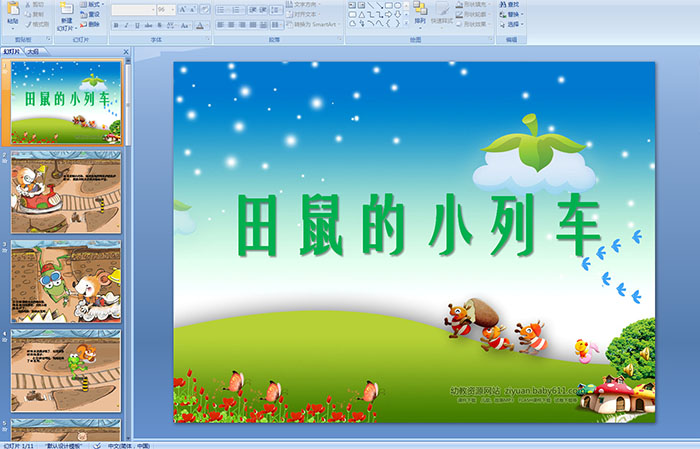Image resolution: width=700 pixels, height=449 pixels.
Task: Click the Replace (替换) button
Action: click(512, 15)
